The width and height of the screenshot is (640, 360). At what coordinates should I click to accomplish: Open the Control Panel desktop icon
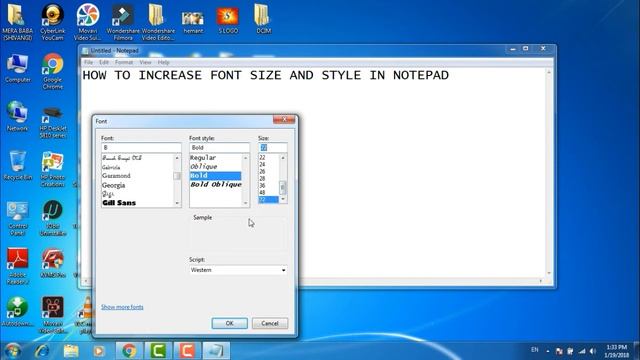pos(18,218)
